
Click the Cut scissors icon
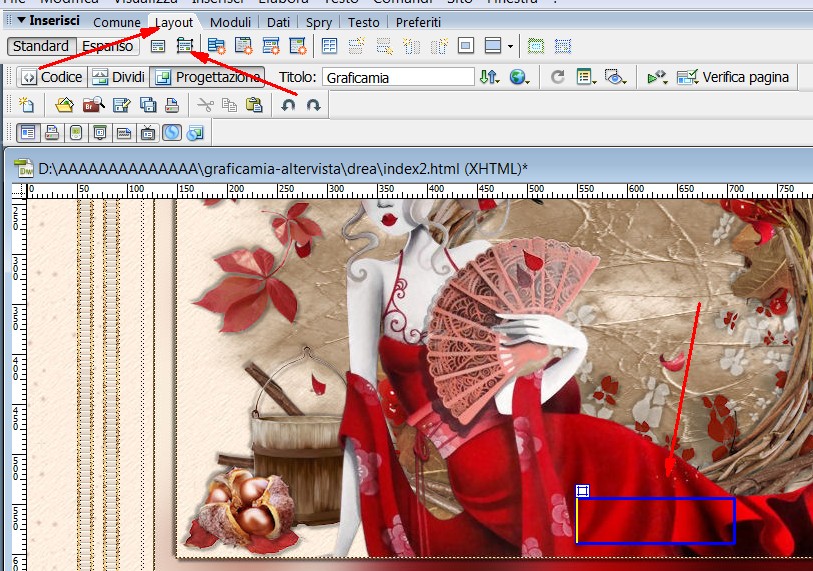click(206, 105)
